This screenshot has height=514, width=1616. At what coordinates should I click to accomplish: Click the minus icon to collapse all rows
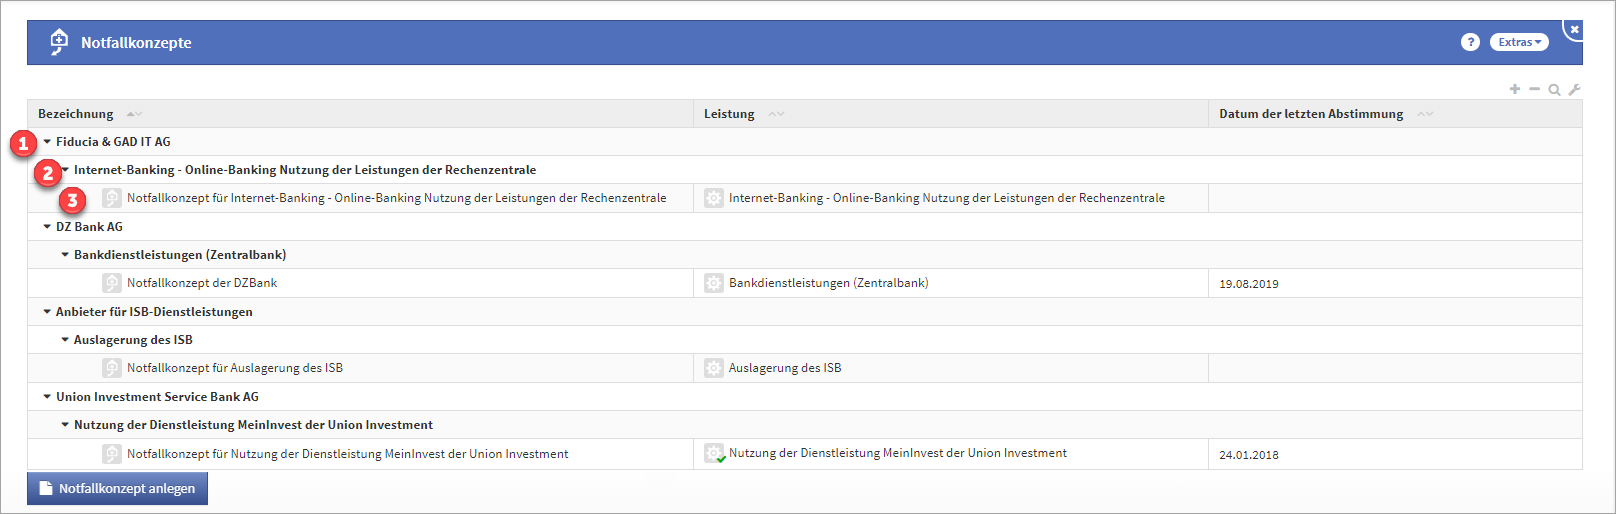point(1534,89)
